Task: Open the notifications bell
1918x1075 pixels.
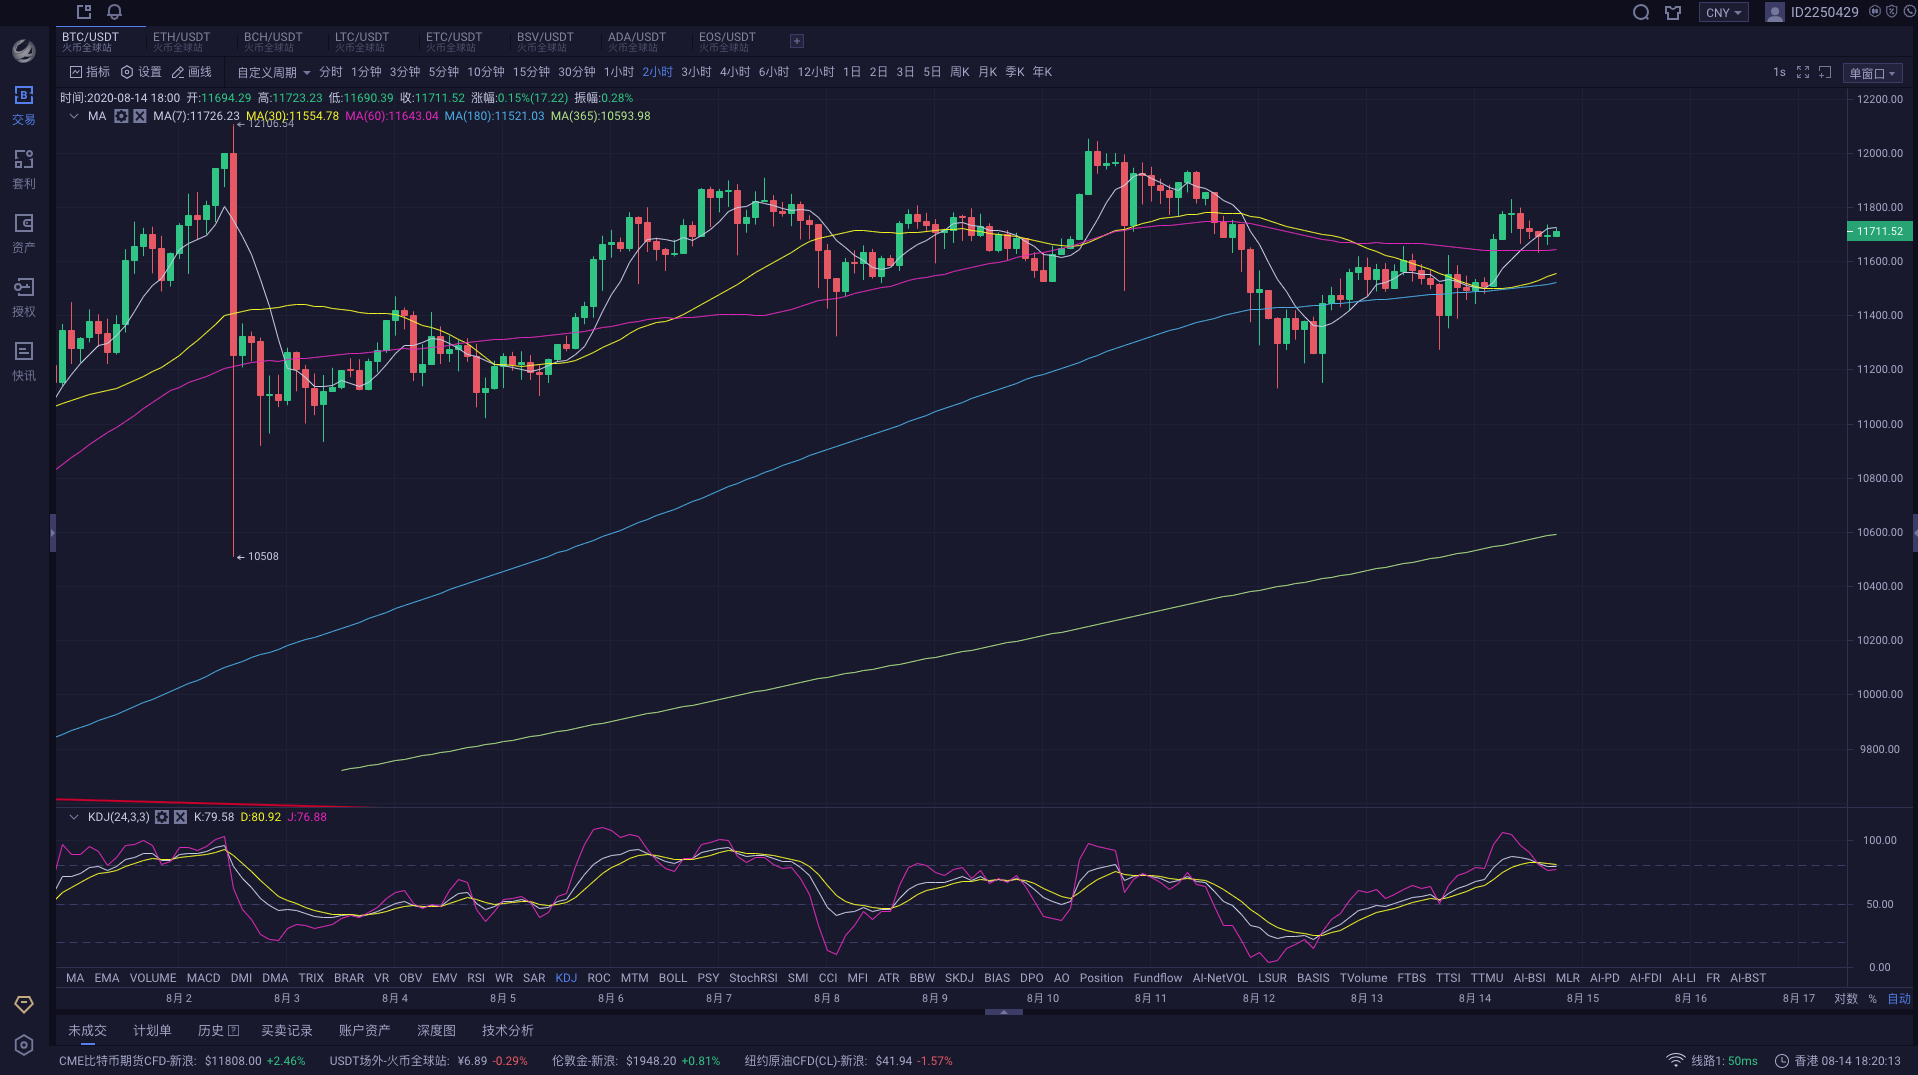Action: [x=113, y=12]
